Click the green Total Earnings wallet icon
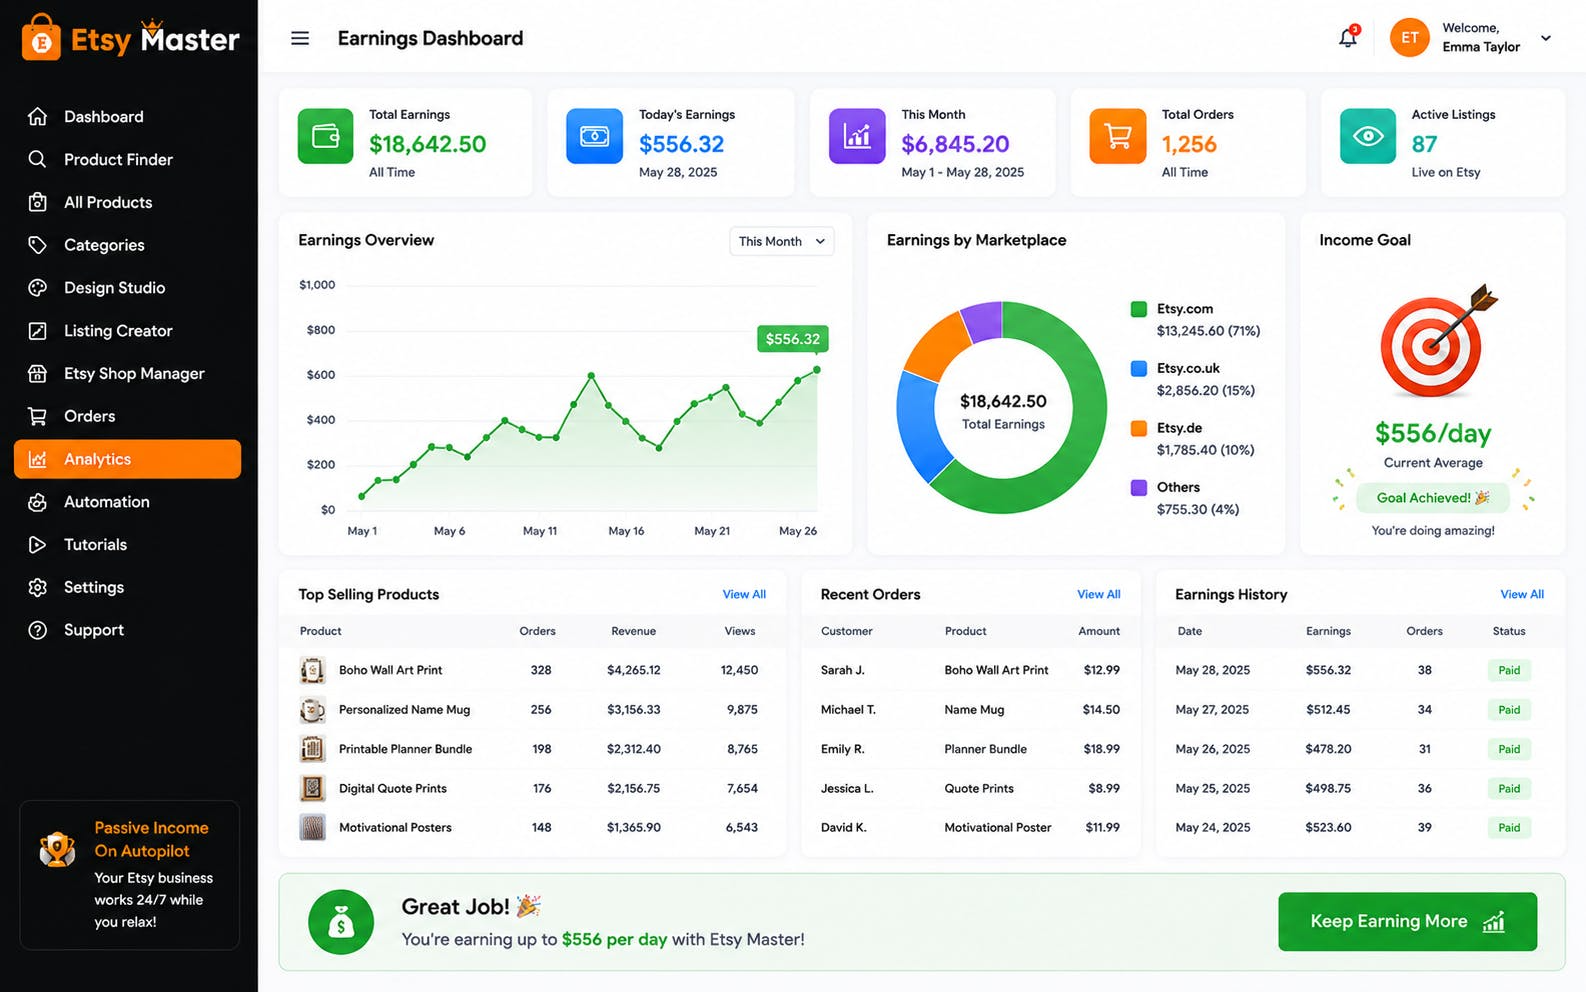The height and width of the screenshot is (992, 1586). [325, 136]
